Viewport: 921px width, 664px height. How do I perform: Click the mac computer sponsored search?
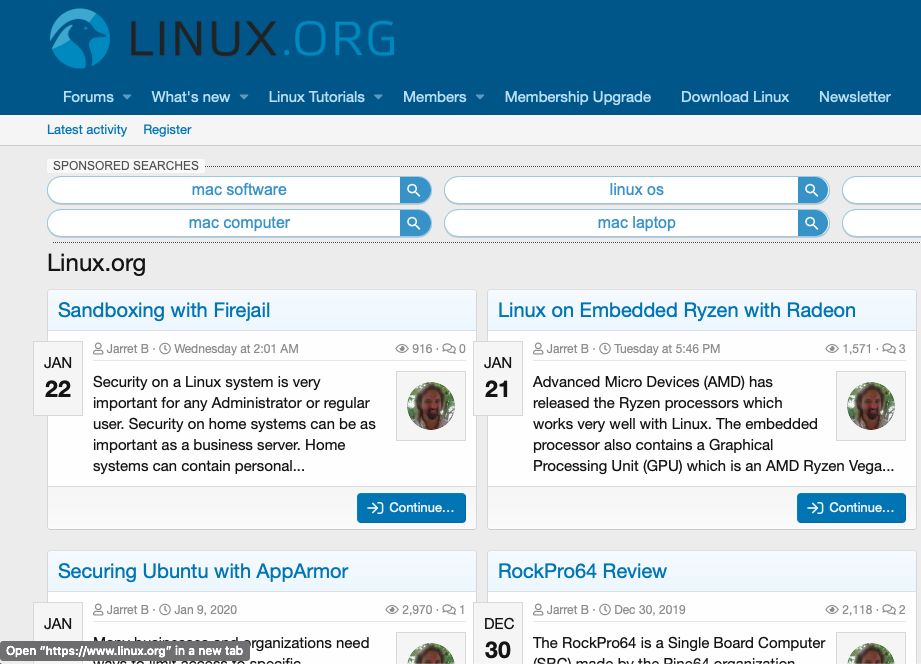point(239,223)
